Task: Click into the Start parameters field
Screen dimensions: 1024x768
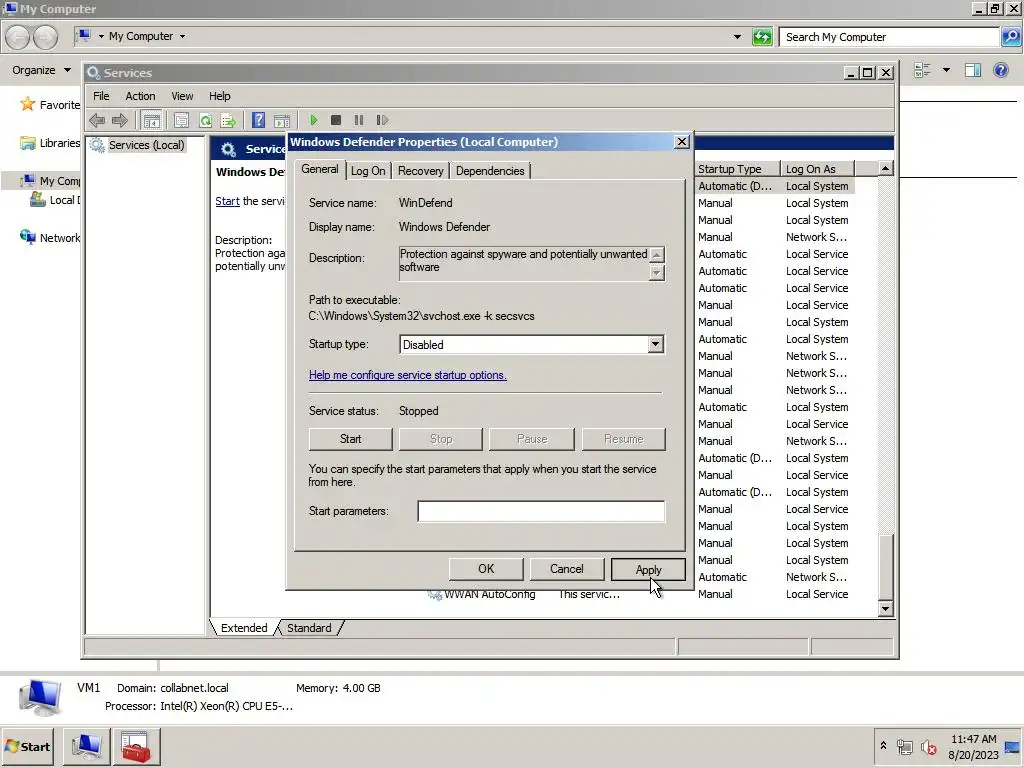Action: [541, 511]
